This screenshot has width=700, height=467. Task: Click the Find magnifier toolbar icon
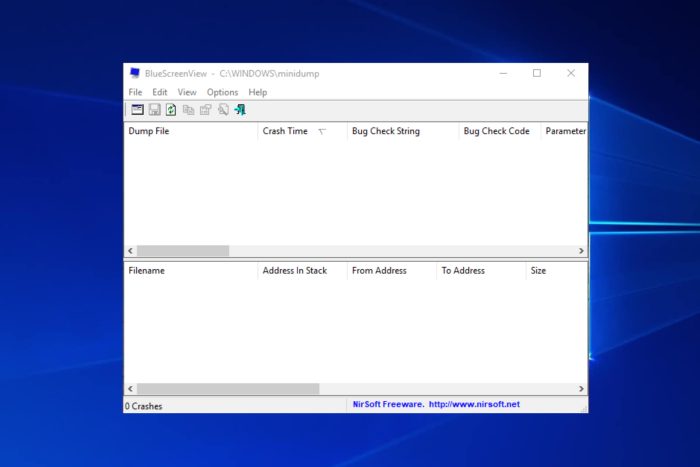[x=223, y=110]
